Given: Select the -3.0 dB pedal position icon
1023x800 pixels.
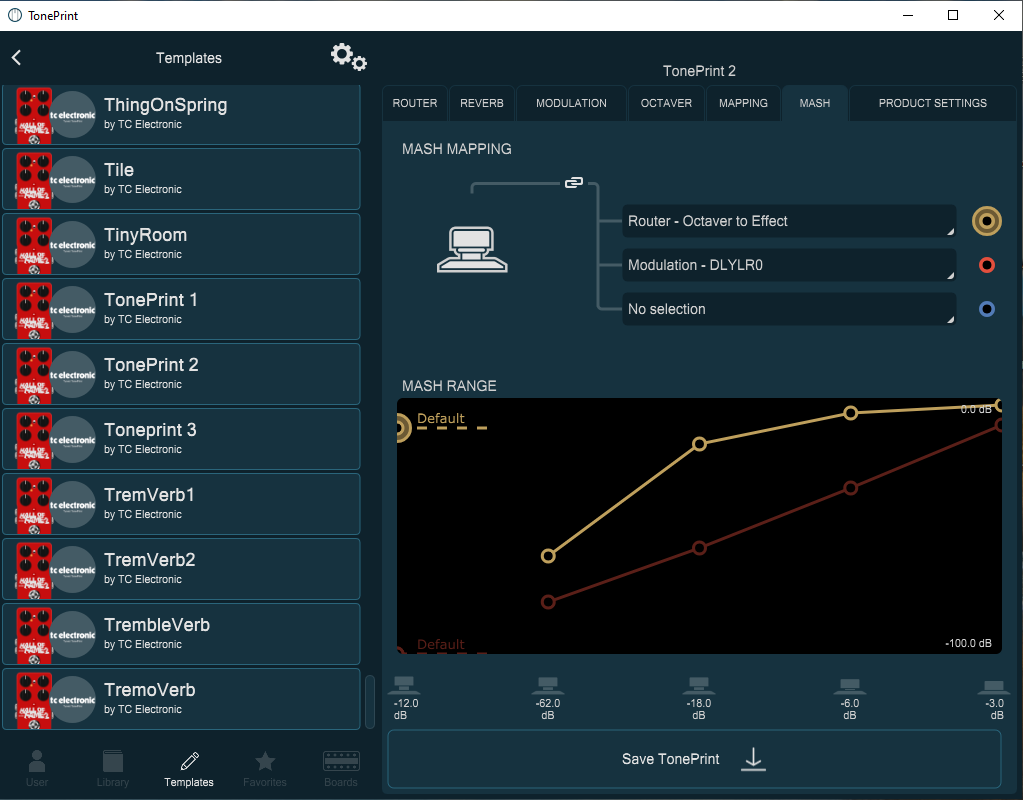Looking at the screenshot, I should pyautogui.click(x=994, y=685).
